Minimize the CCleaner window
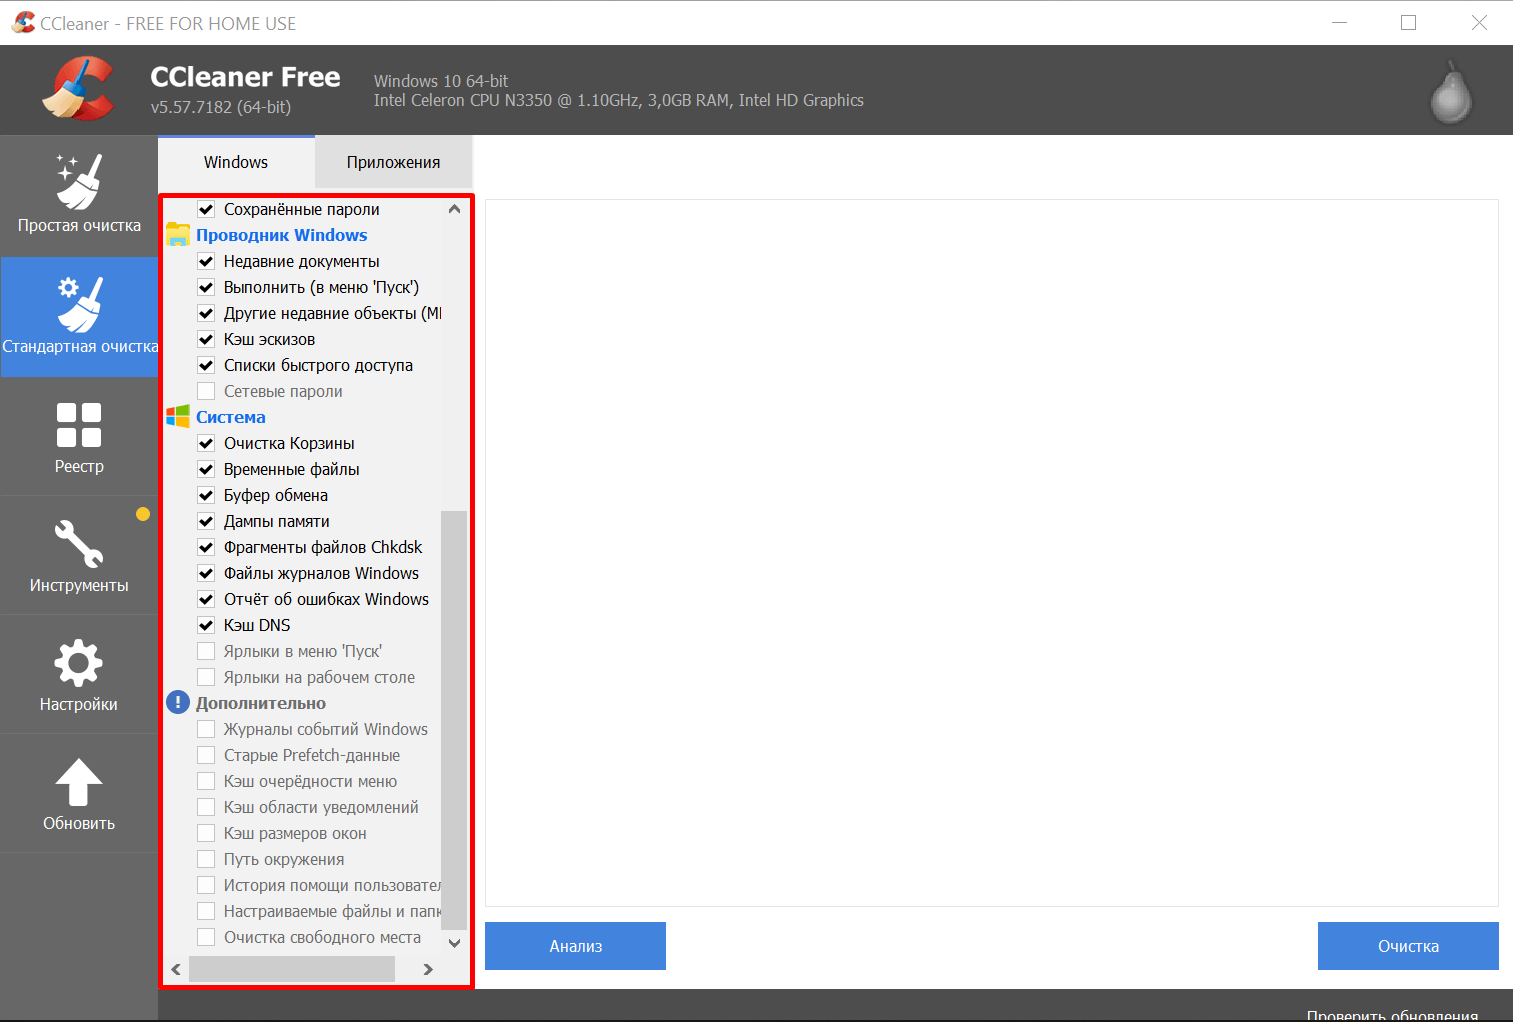The image size is (1513, 1022). point(1340,22)
